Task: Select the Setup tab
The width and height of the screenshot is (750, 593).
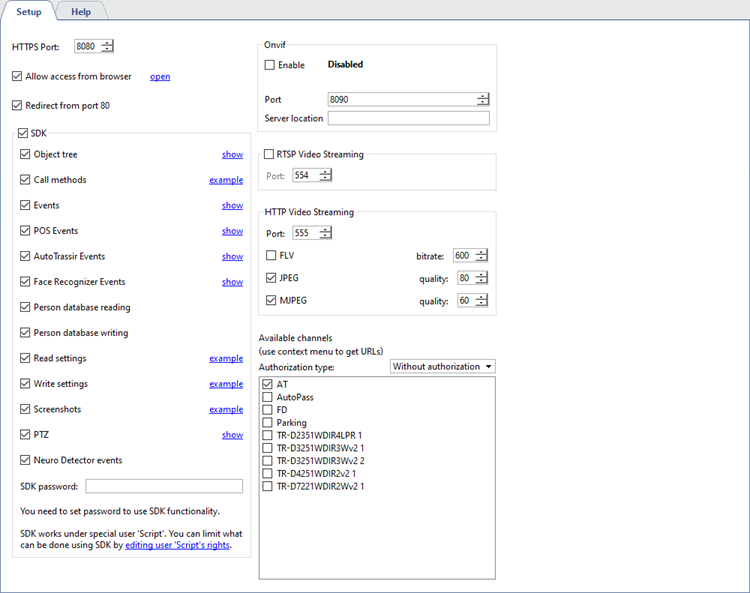Action: point(28,11)
